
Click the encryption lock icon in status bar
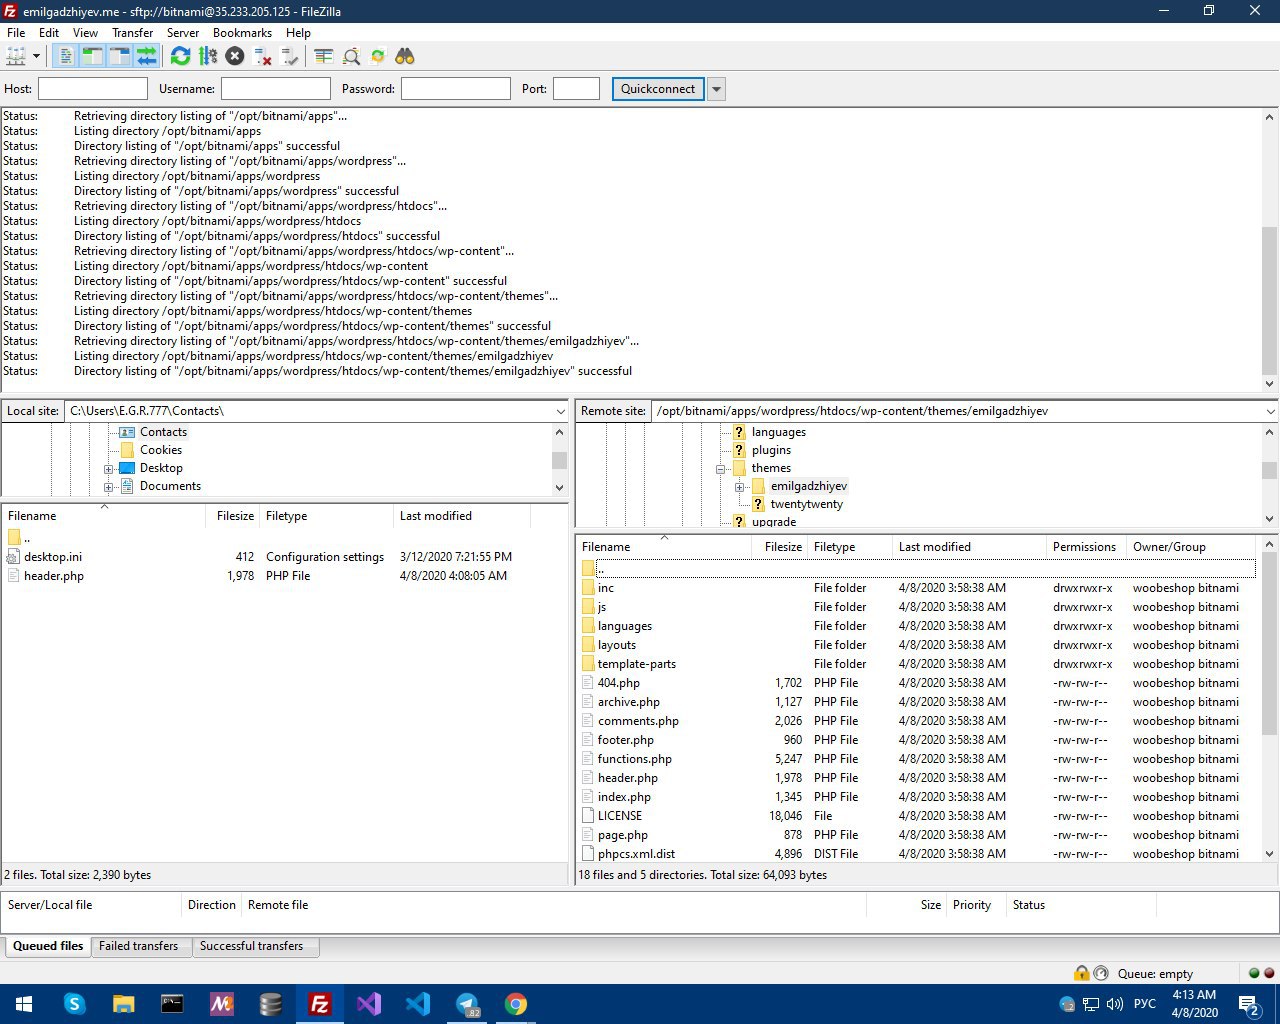point(1081,973)
